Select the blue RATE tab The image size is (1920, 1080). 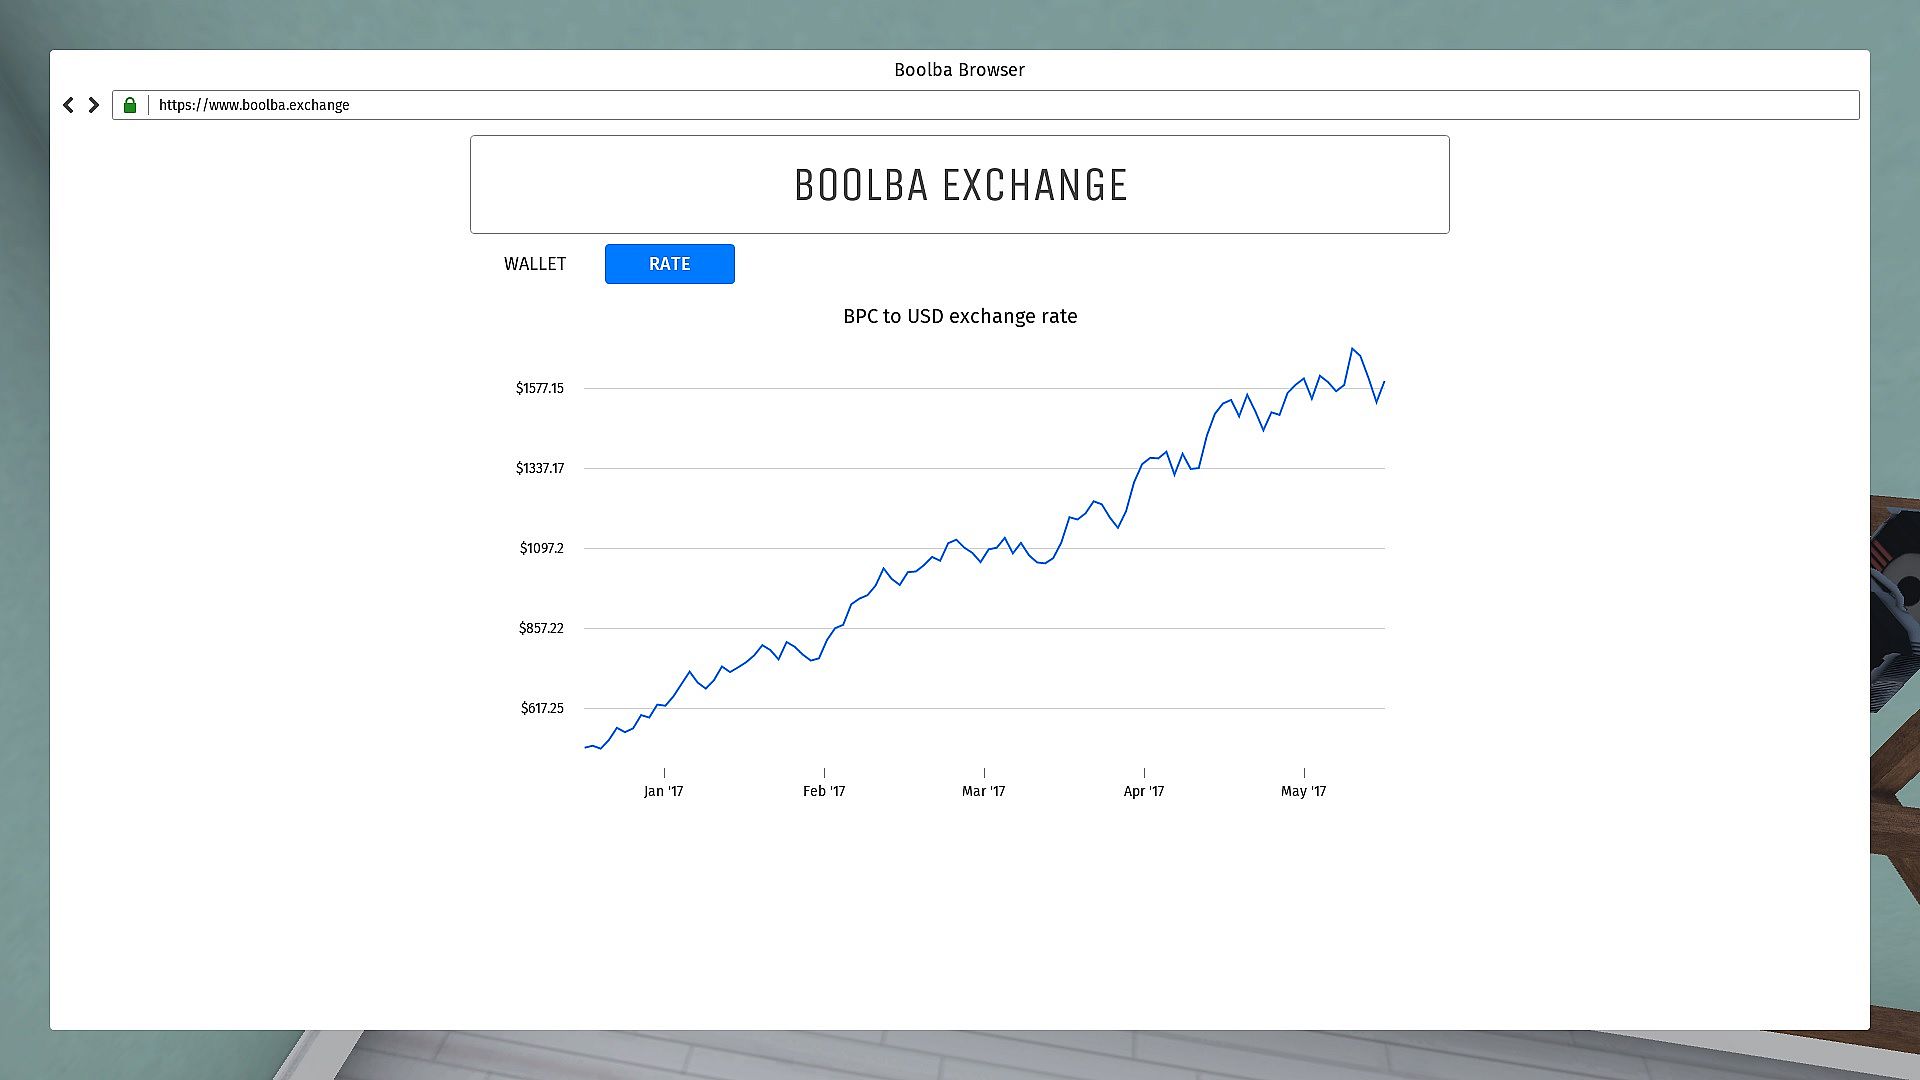[x=669, y=264]
